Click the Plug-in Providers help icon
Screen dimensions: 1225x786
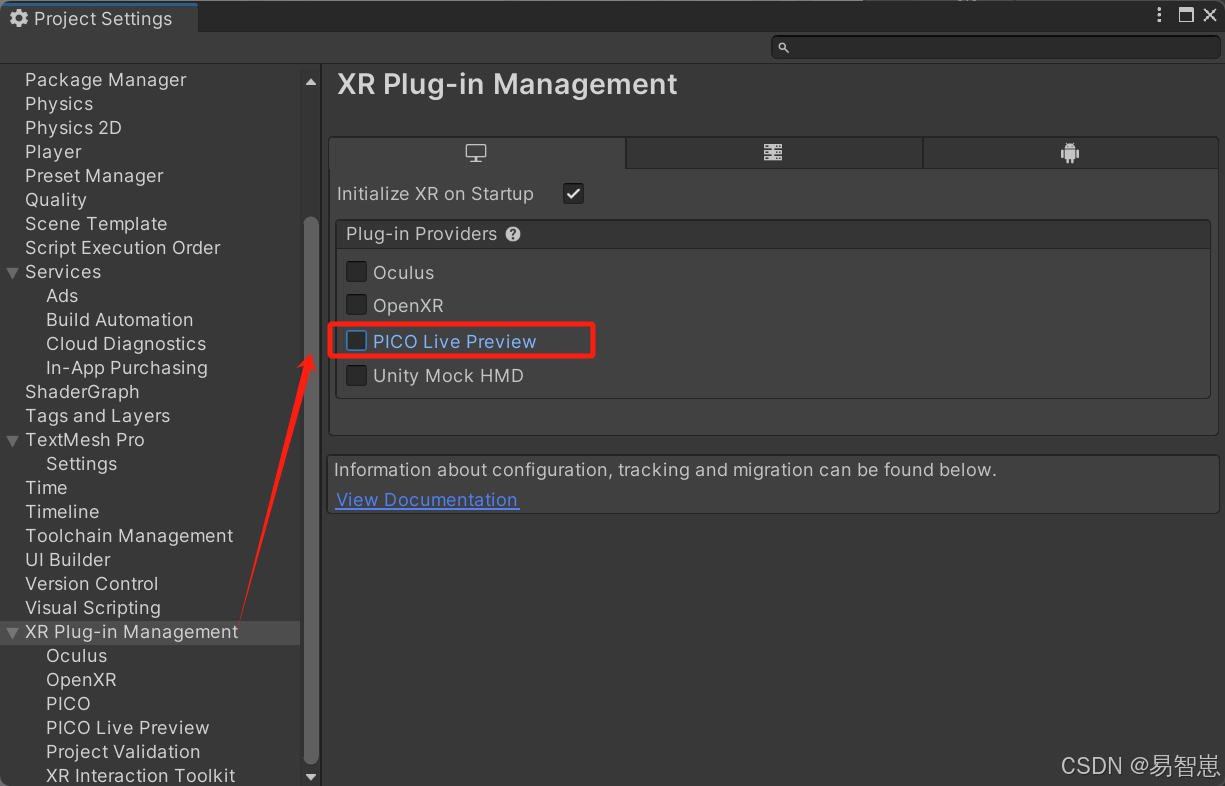513,234
